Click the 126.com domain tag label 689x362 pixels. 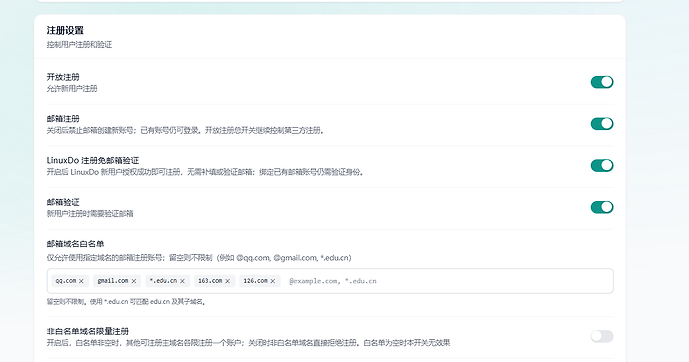click(255, 281)
